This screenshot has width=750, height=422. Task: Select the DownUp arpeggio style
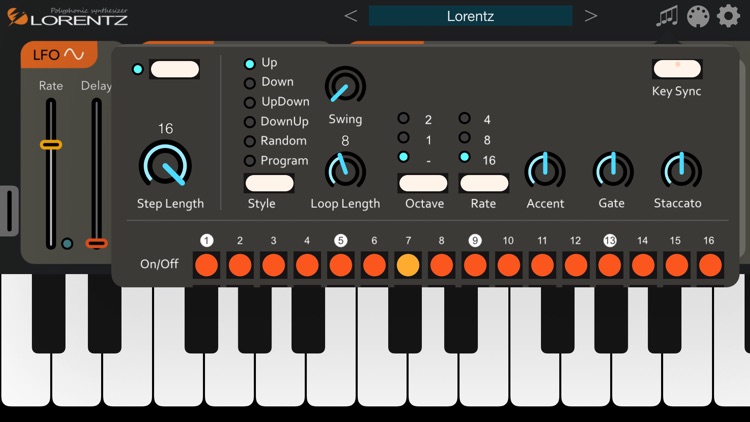pyautogui.click(x=249, y=122)
